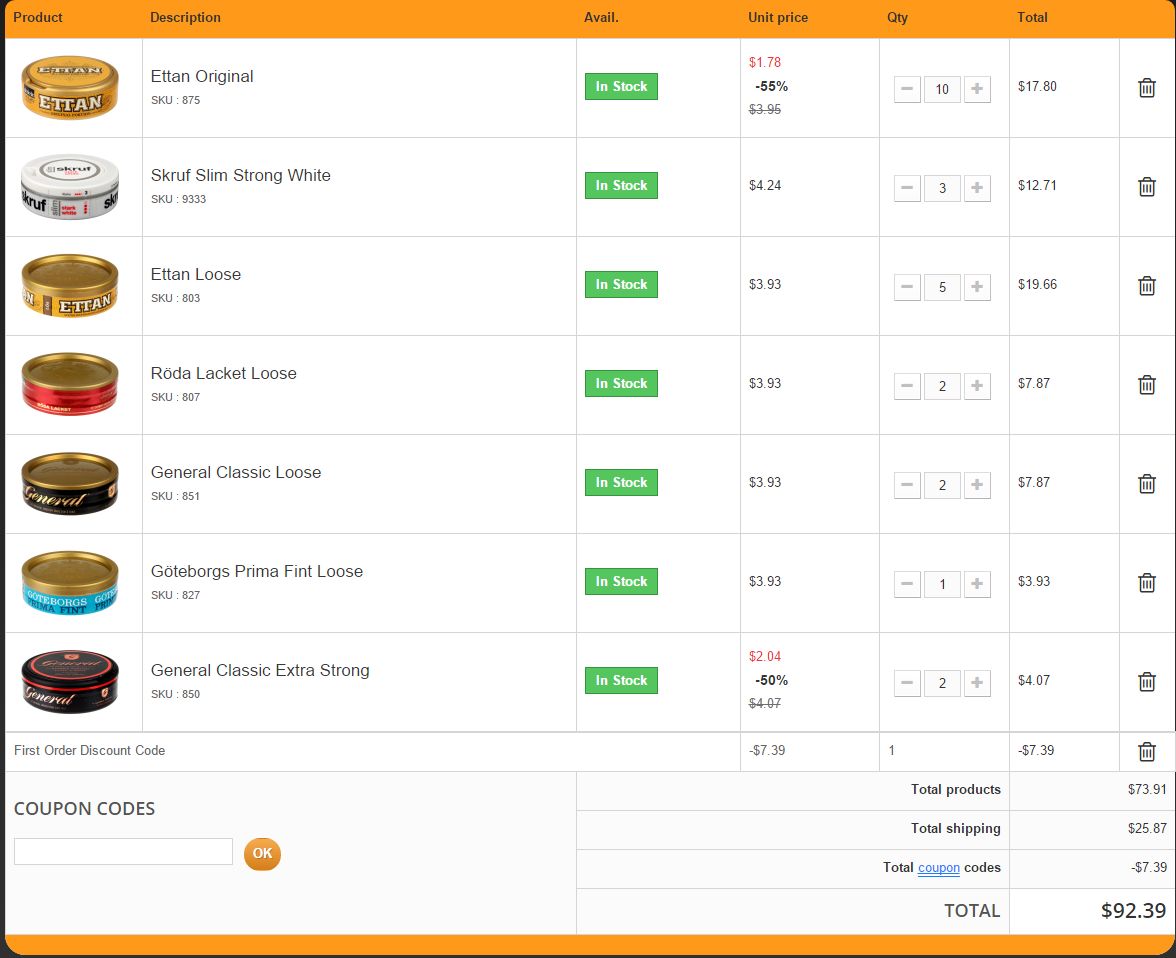Decrease Röda Lacket Loose quantity
Viewport: 1176px width, 958px height.
pos(907,386)
